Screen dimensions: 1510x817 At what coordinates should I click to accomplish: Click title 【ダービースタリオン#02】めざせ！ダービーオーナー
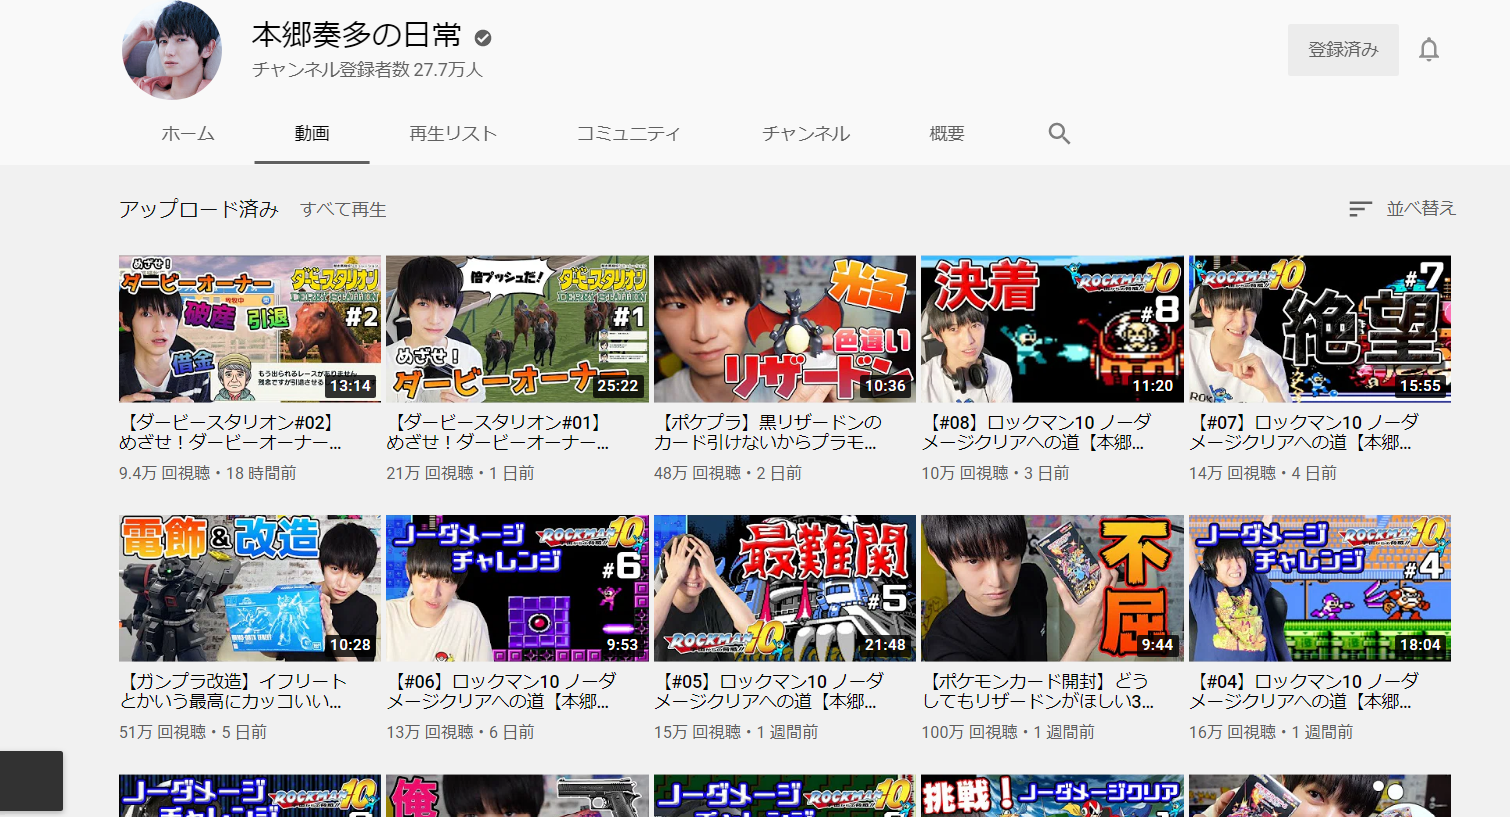tap(231, 432)
